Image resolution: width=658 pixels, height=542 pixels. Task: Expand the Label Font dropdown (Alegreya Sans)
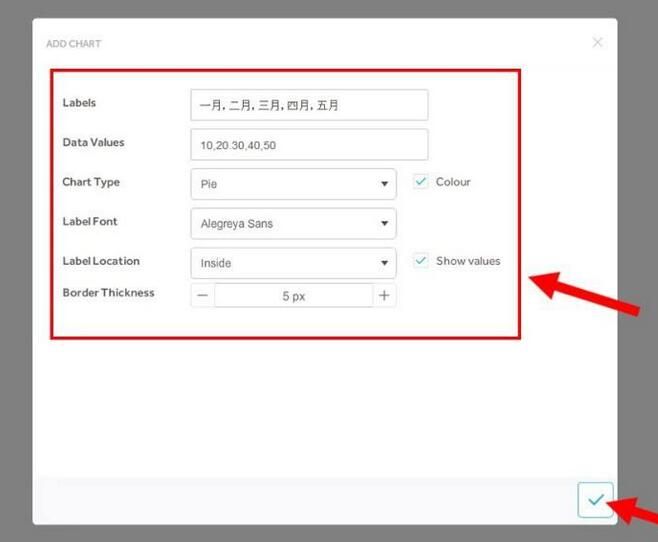coord(293,224)
